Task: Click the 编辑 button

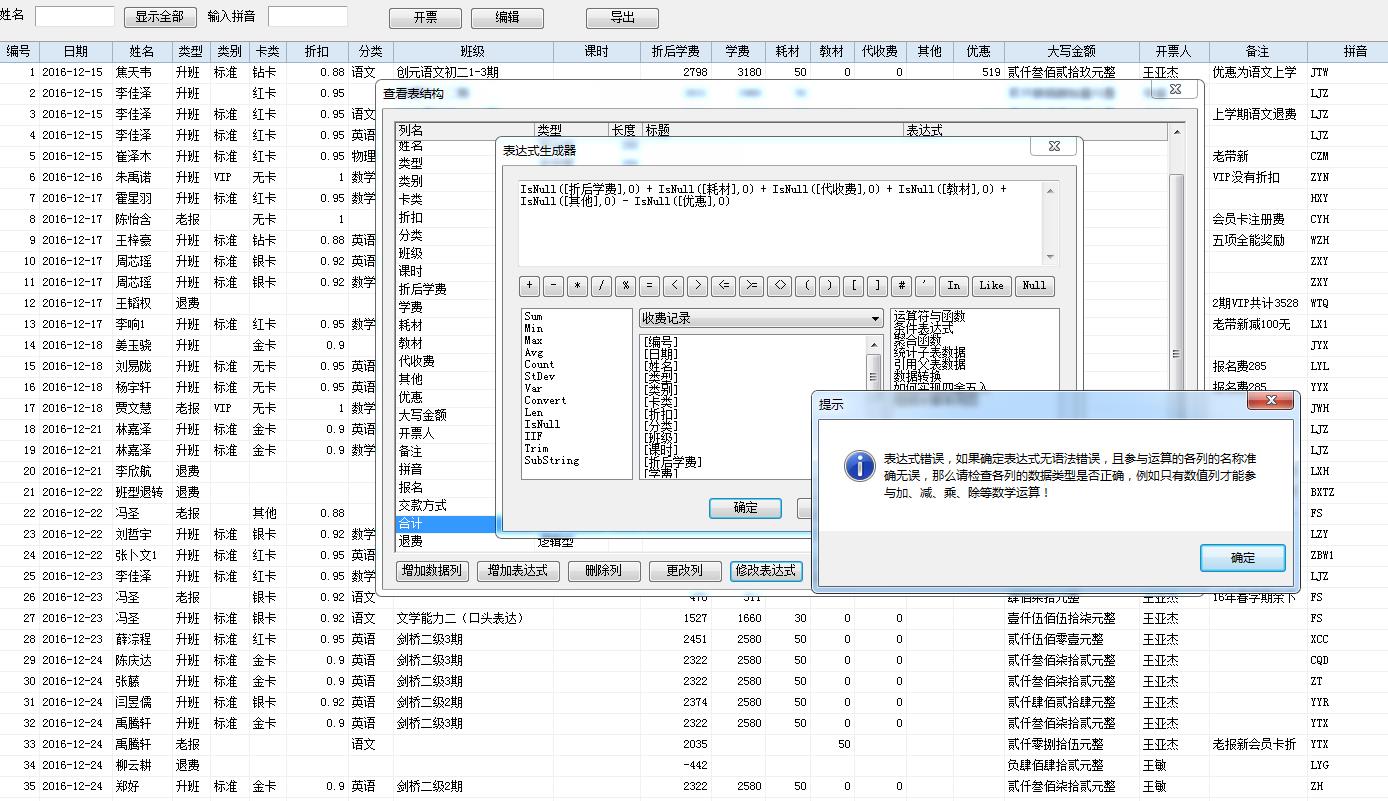Action: (507, 18)
